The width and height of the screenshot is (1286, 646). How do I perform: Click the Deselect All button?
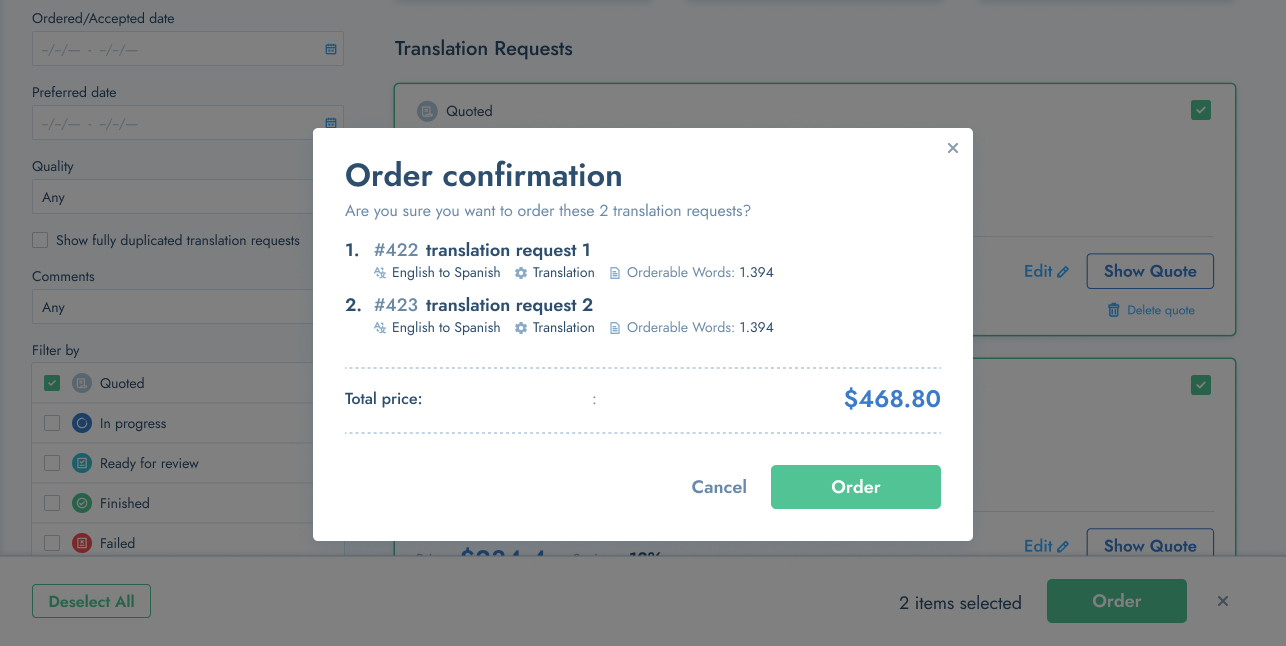[91, 601]
